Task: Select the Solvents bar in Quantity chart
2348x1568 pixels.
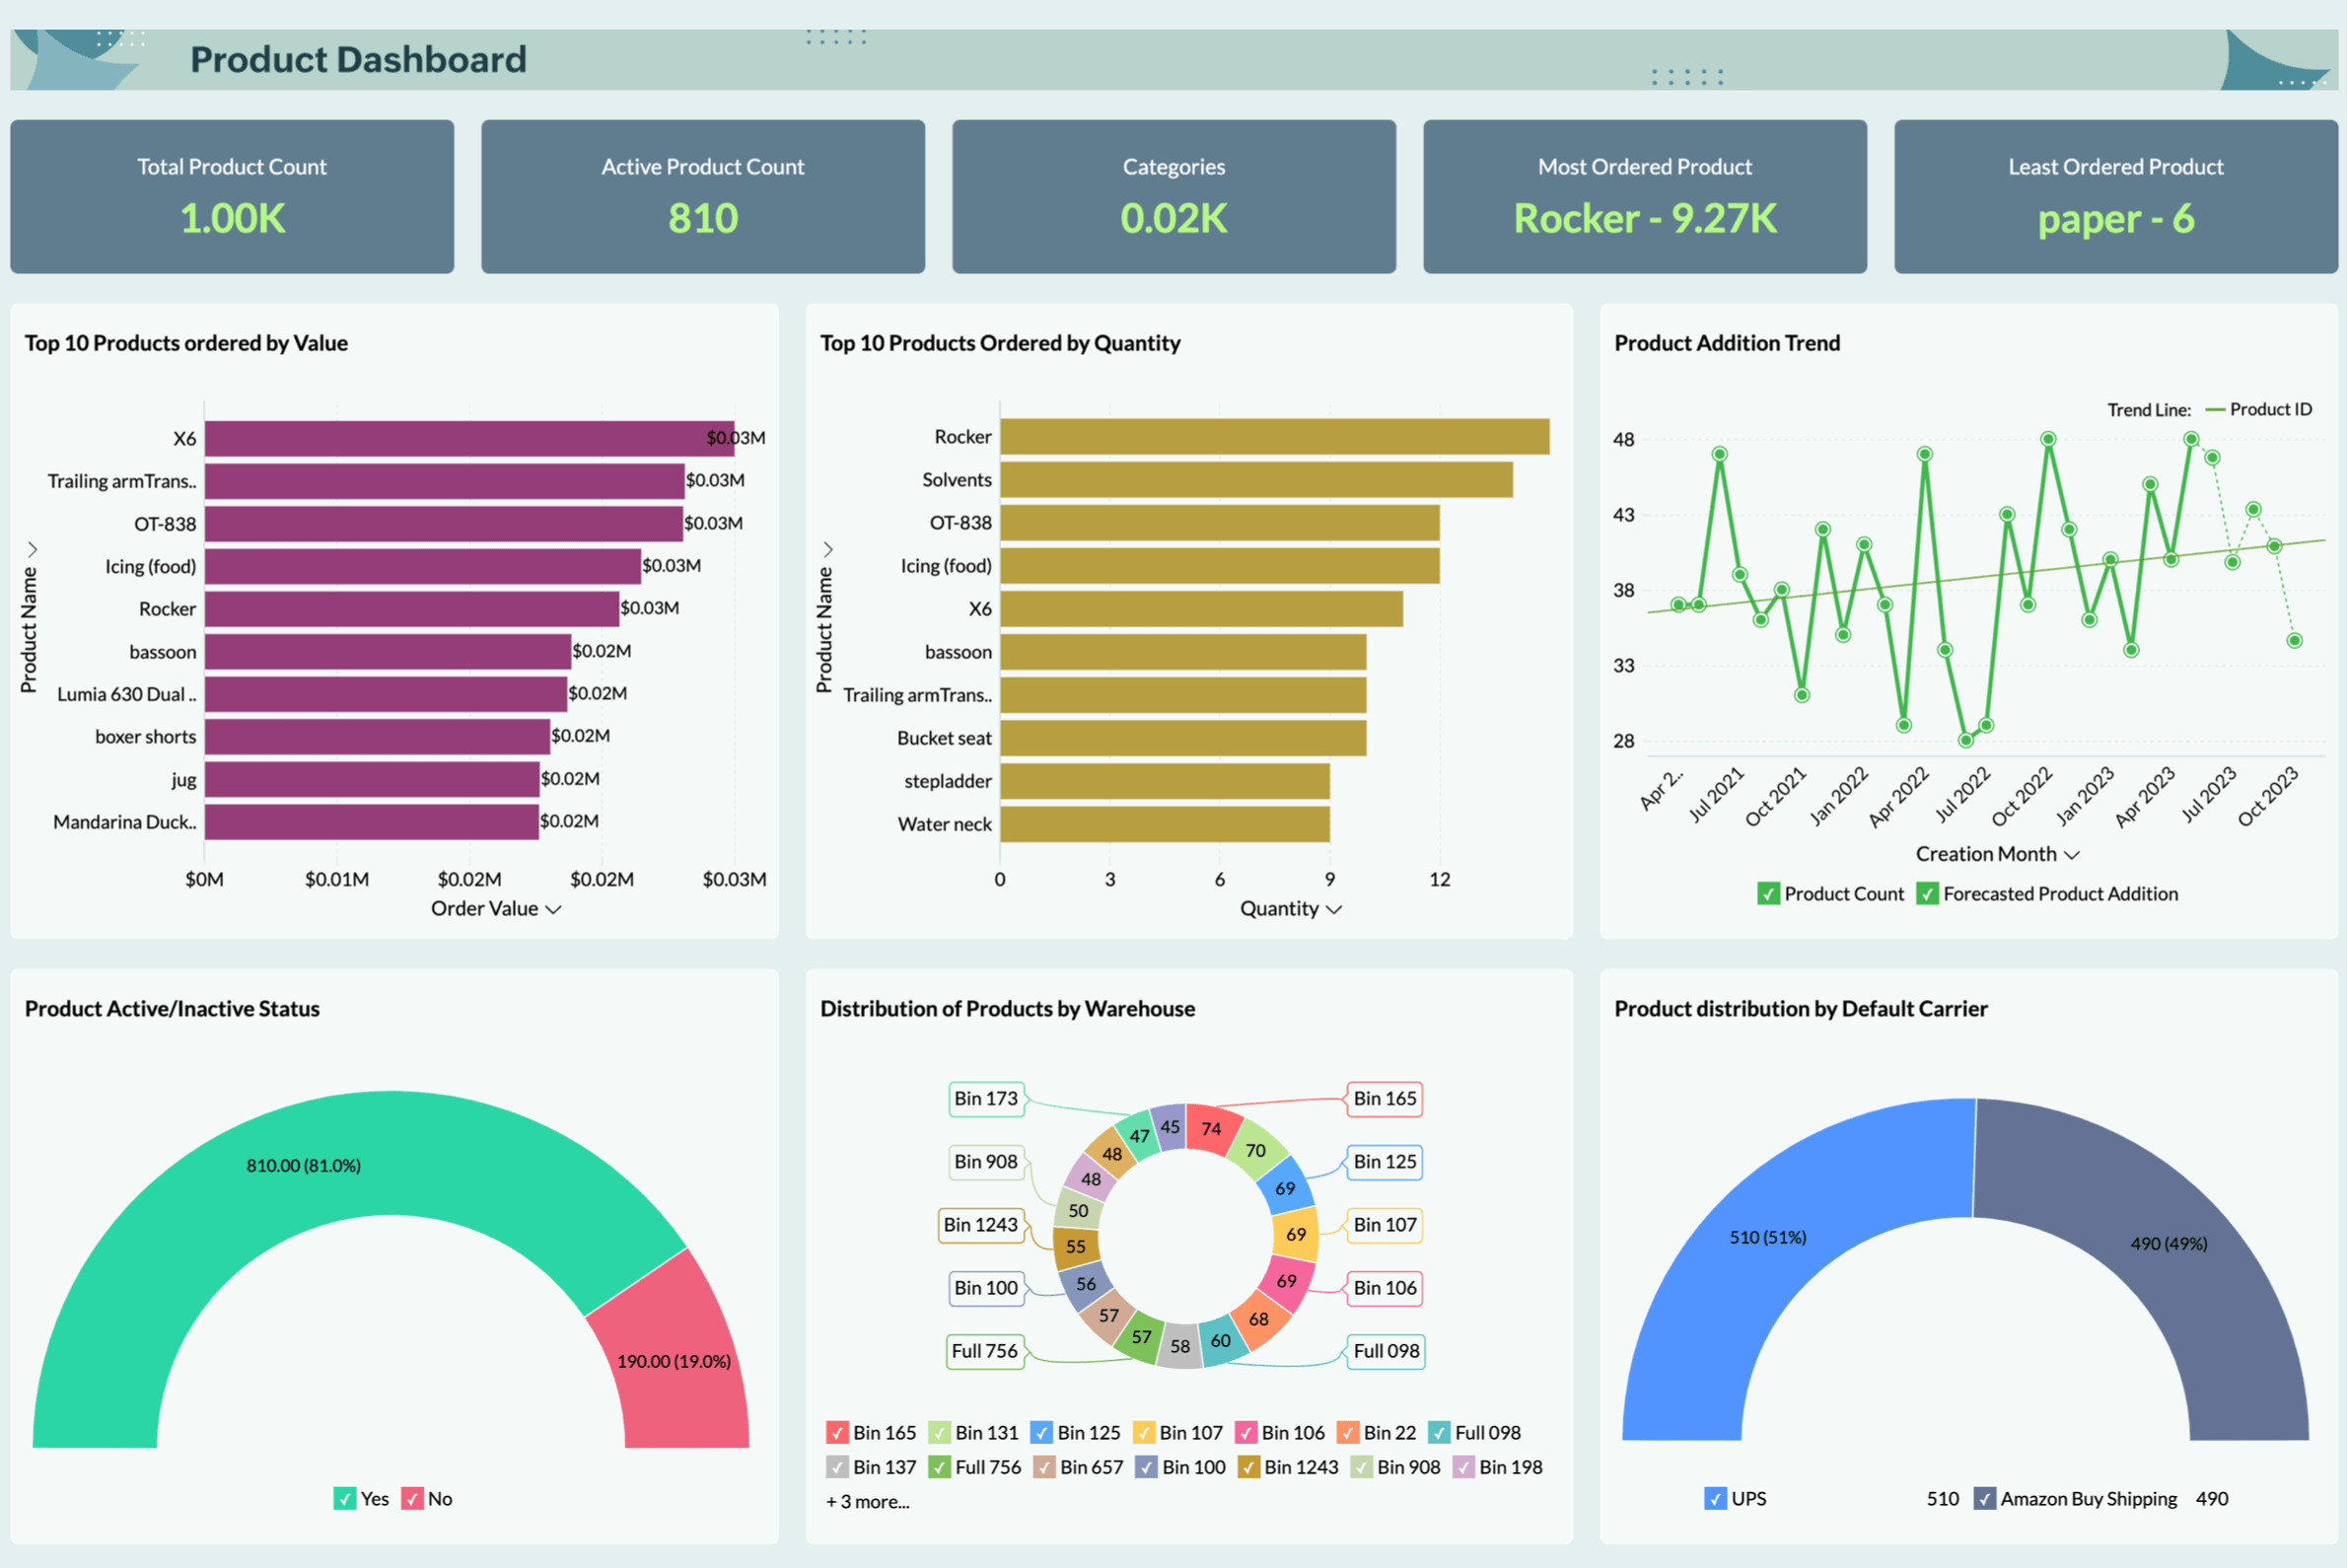Action: 1257,479
